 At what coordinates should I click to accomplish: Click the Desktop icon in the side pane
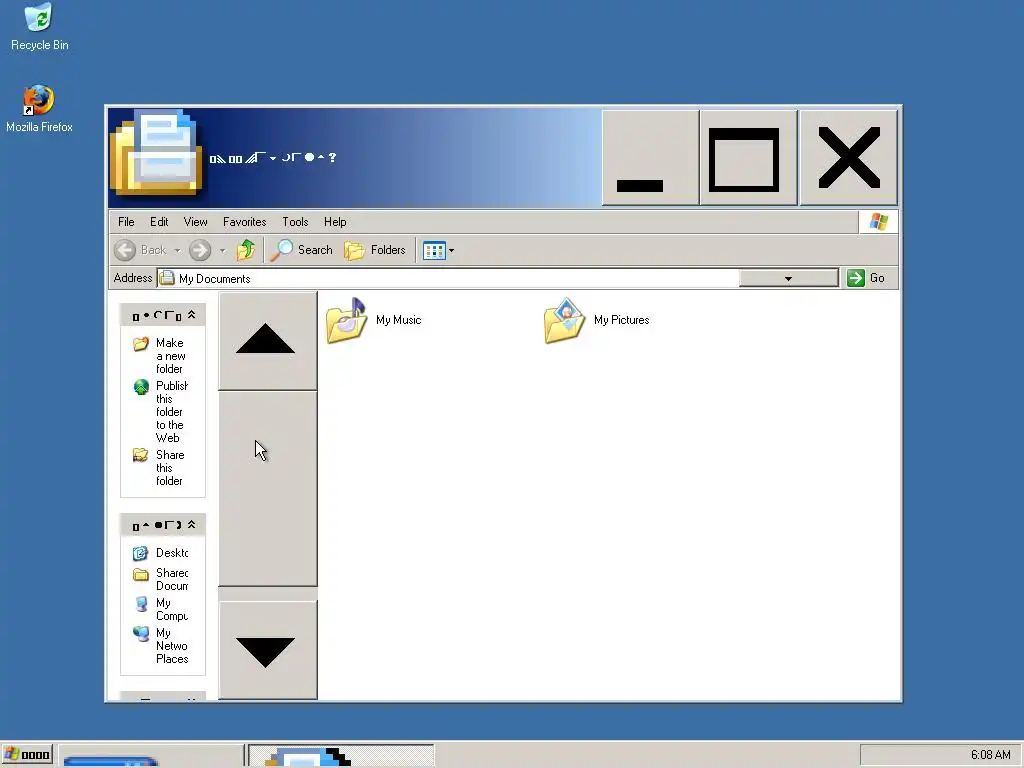pyautogui.click(x=140, y=554)
